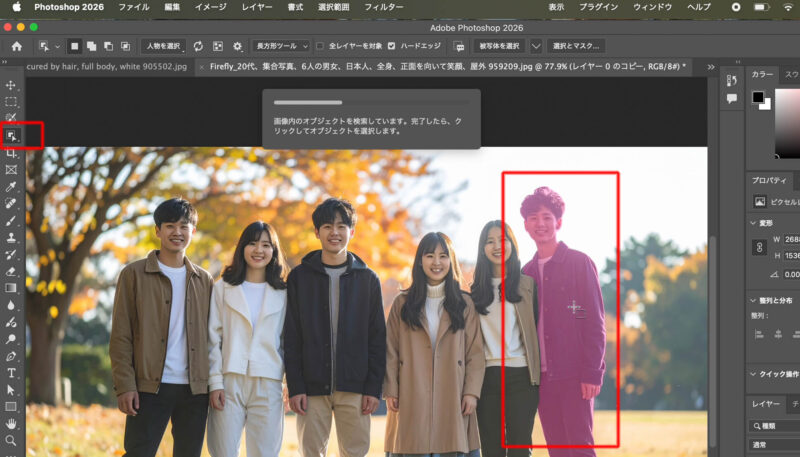Open the フィルター menu
The height and width of the screenshot is (457, 800).
(x=384, y=7)
